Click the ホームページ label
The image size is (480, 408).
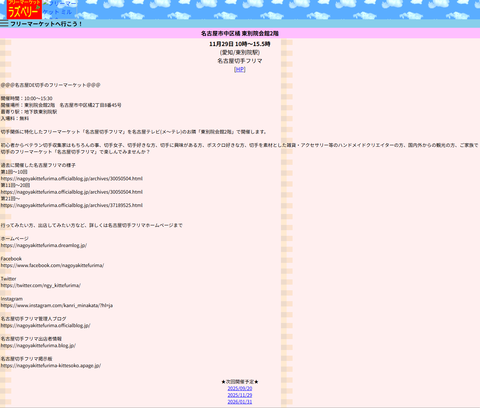15,239
